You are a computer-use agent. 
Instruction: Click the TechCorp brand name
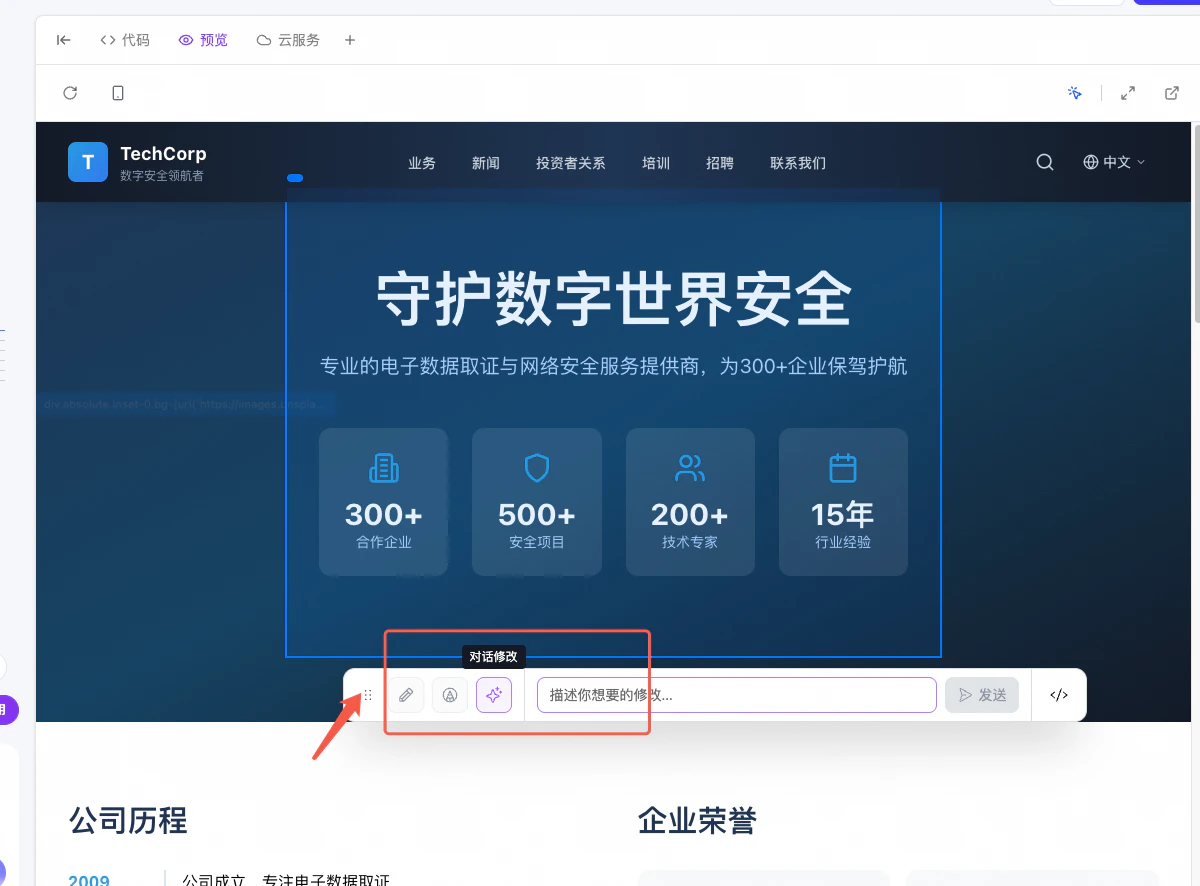pyautogui.click(x=163, y=153)
